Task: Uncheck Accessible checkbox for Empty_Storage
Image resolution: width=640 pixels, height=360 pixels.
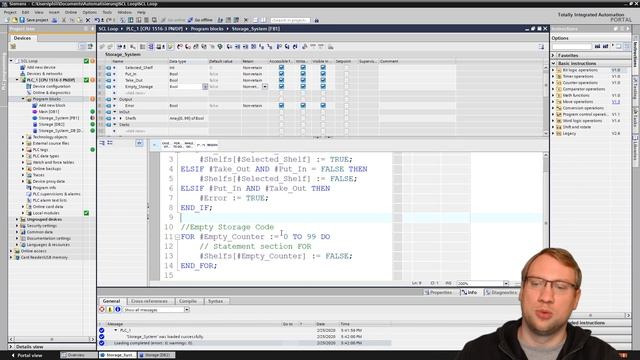Action: (x=281, y=87)
